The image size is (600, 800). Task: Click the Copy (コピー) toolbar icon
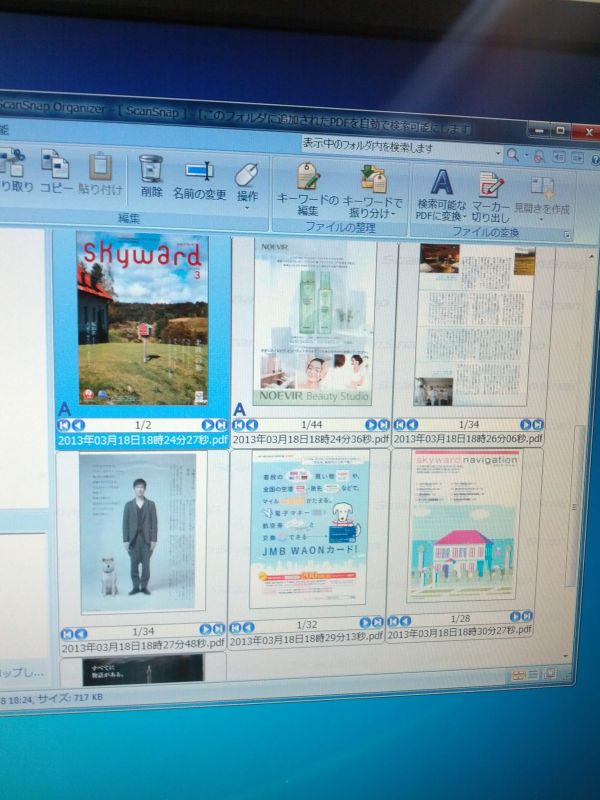pos(55,164)
